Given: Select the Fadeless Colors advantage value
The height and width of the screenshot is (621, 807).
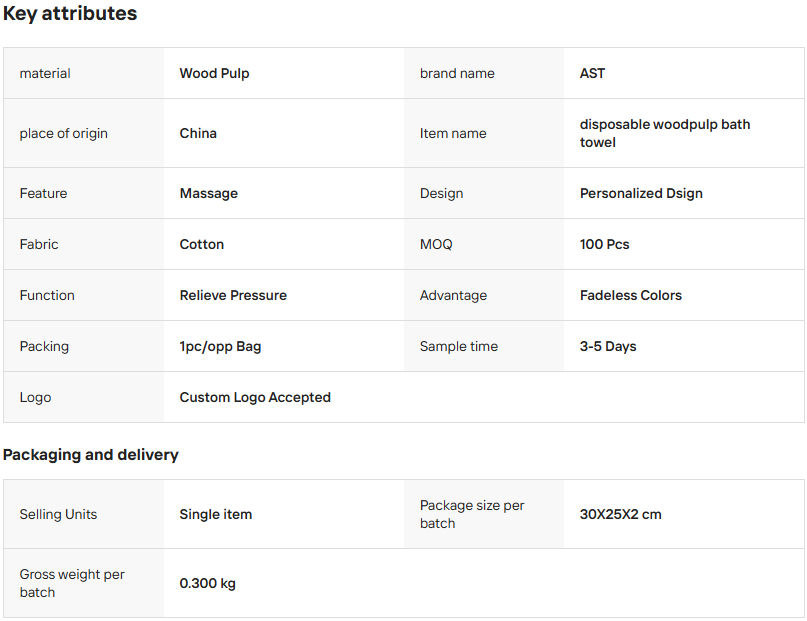Looking at the screenshot, I should (630, 295).
